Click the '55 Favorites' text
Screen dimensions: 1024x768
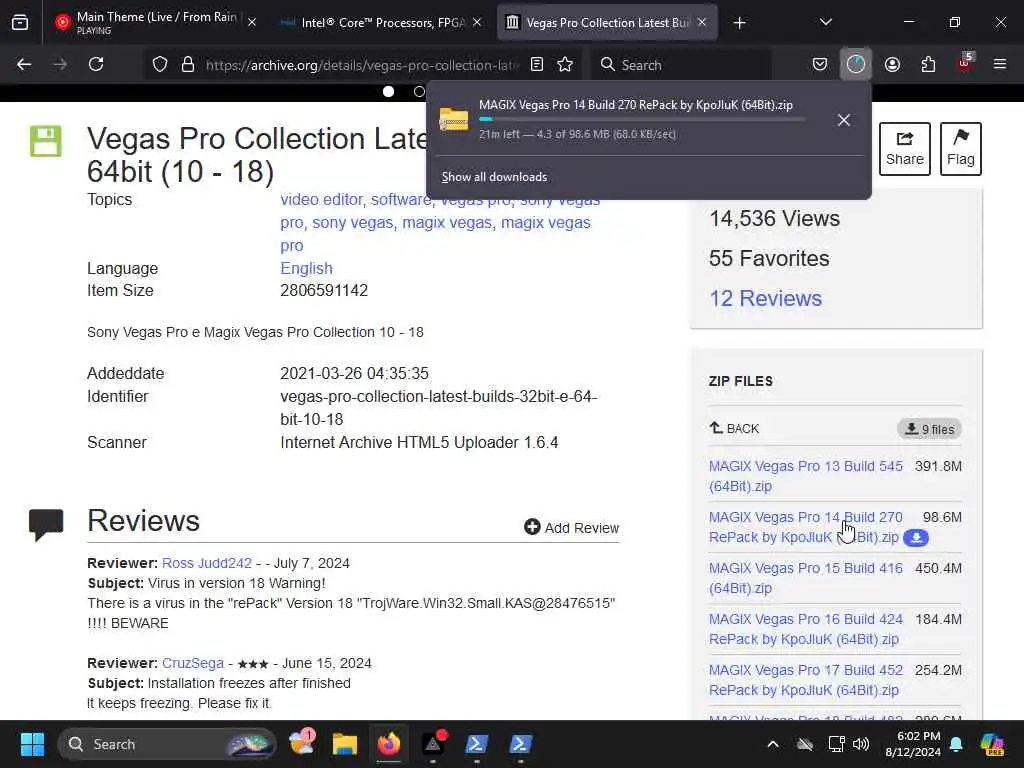pos(769,259)
